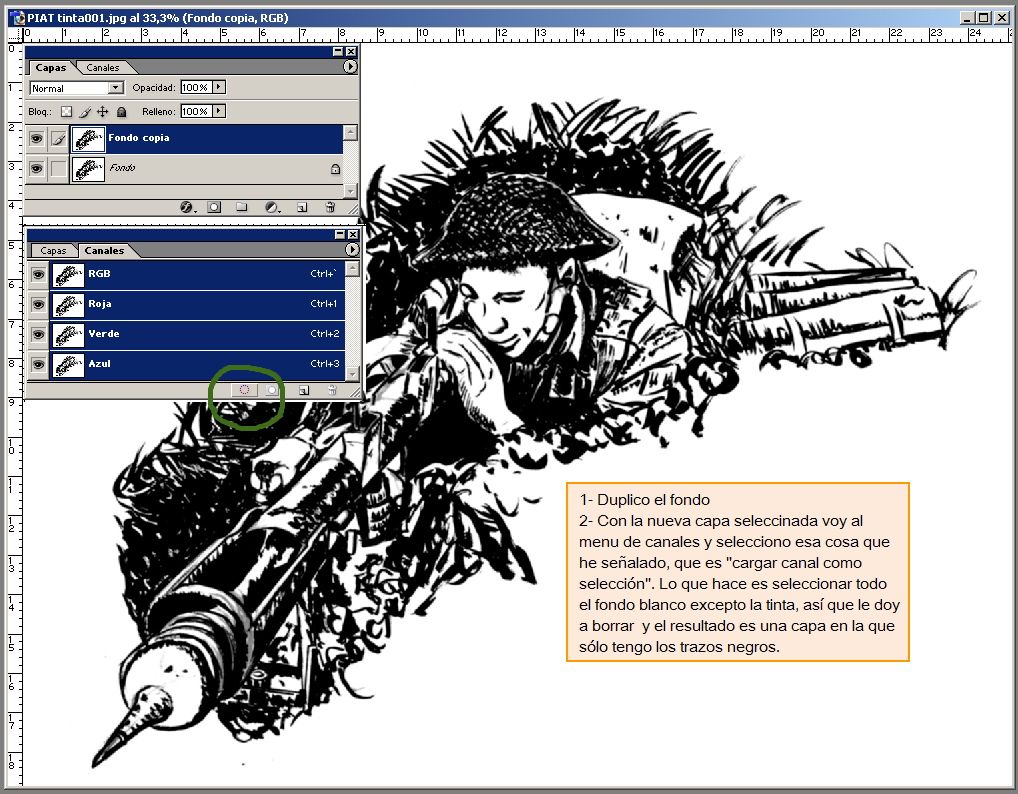The image size is (1018, 794).
Task: Click the Fondo layer thumbnail
Action: pos(88,169)
